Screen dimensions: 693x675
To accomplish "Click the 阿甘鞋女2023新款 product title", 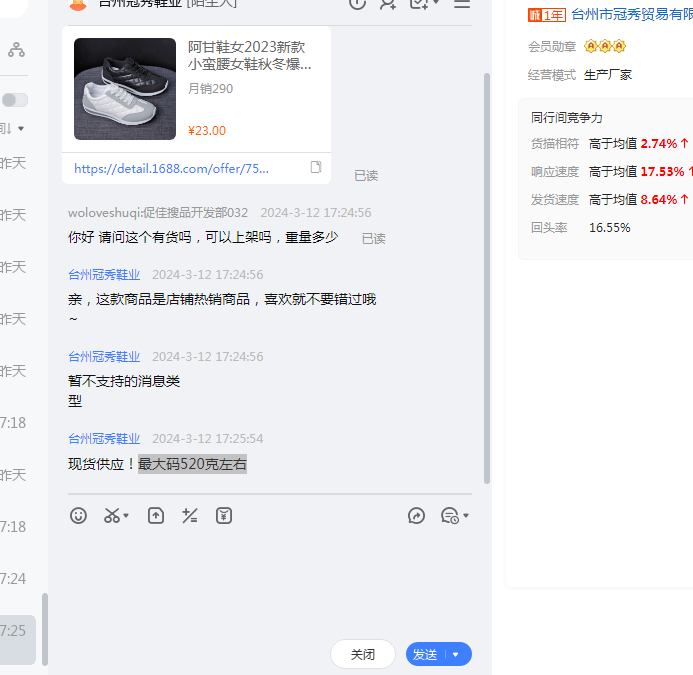I will click(249, 55).
